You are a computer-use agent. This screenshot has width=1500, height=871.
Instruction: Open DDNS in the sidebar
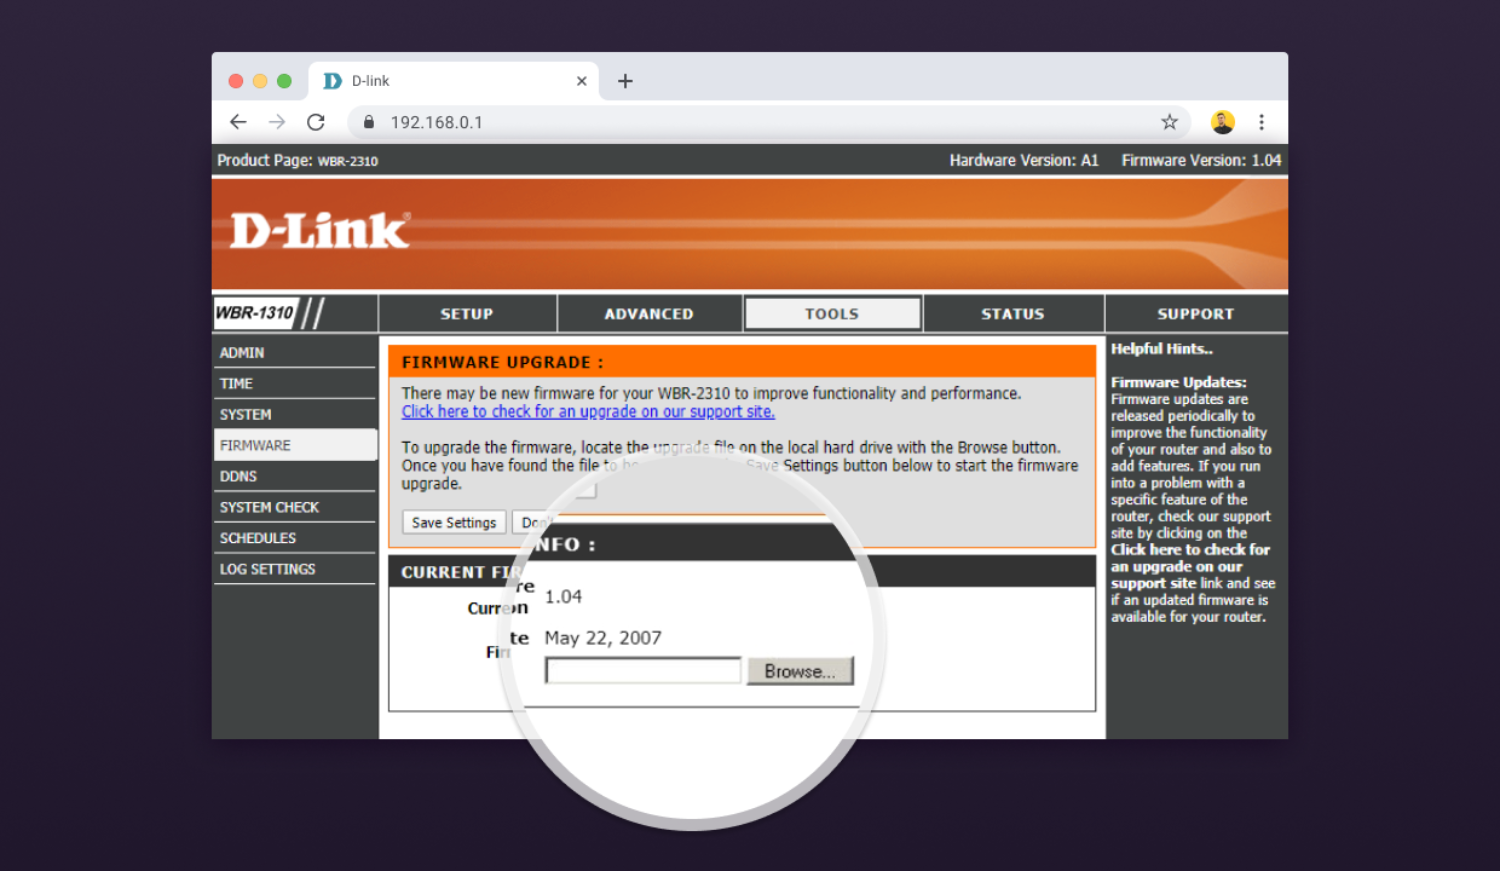294,477
